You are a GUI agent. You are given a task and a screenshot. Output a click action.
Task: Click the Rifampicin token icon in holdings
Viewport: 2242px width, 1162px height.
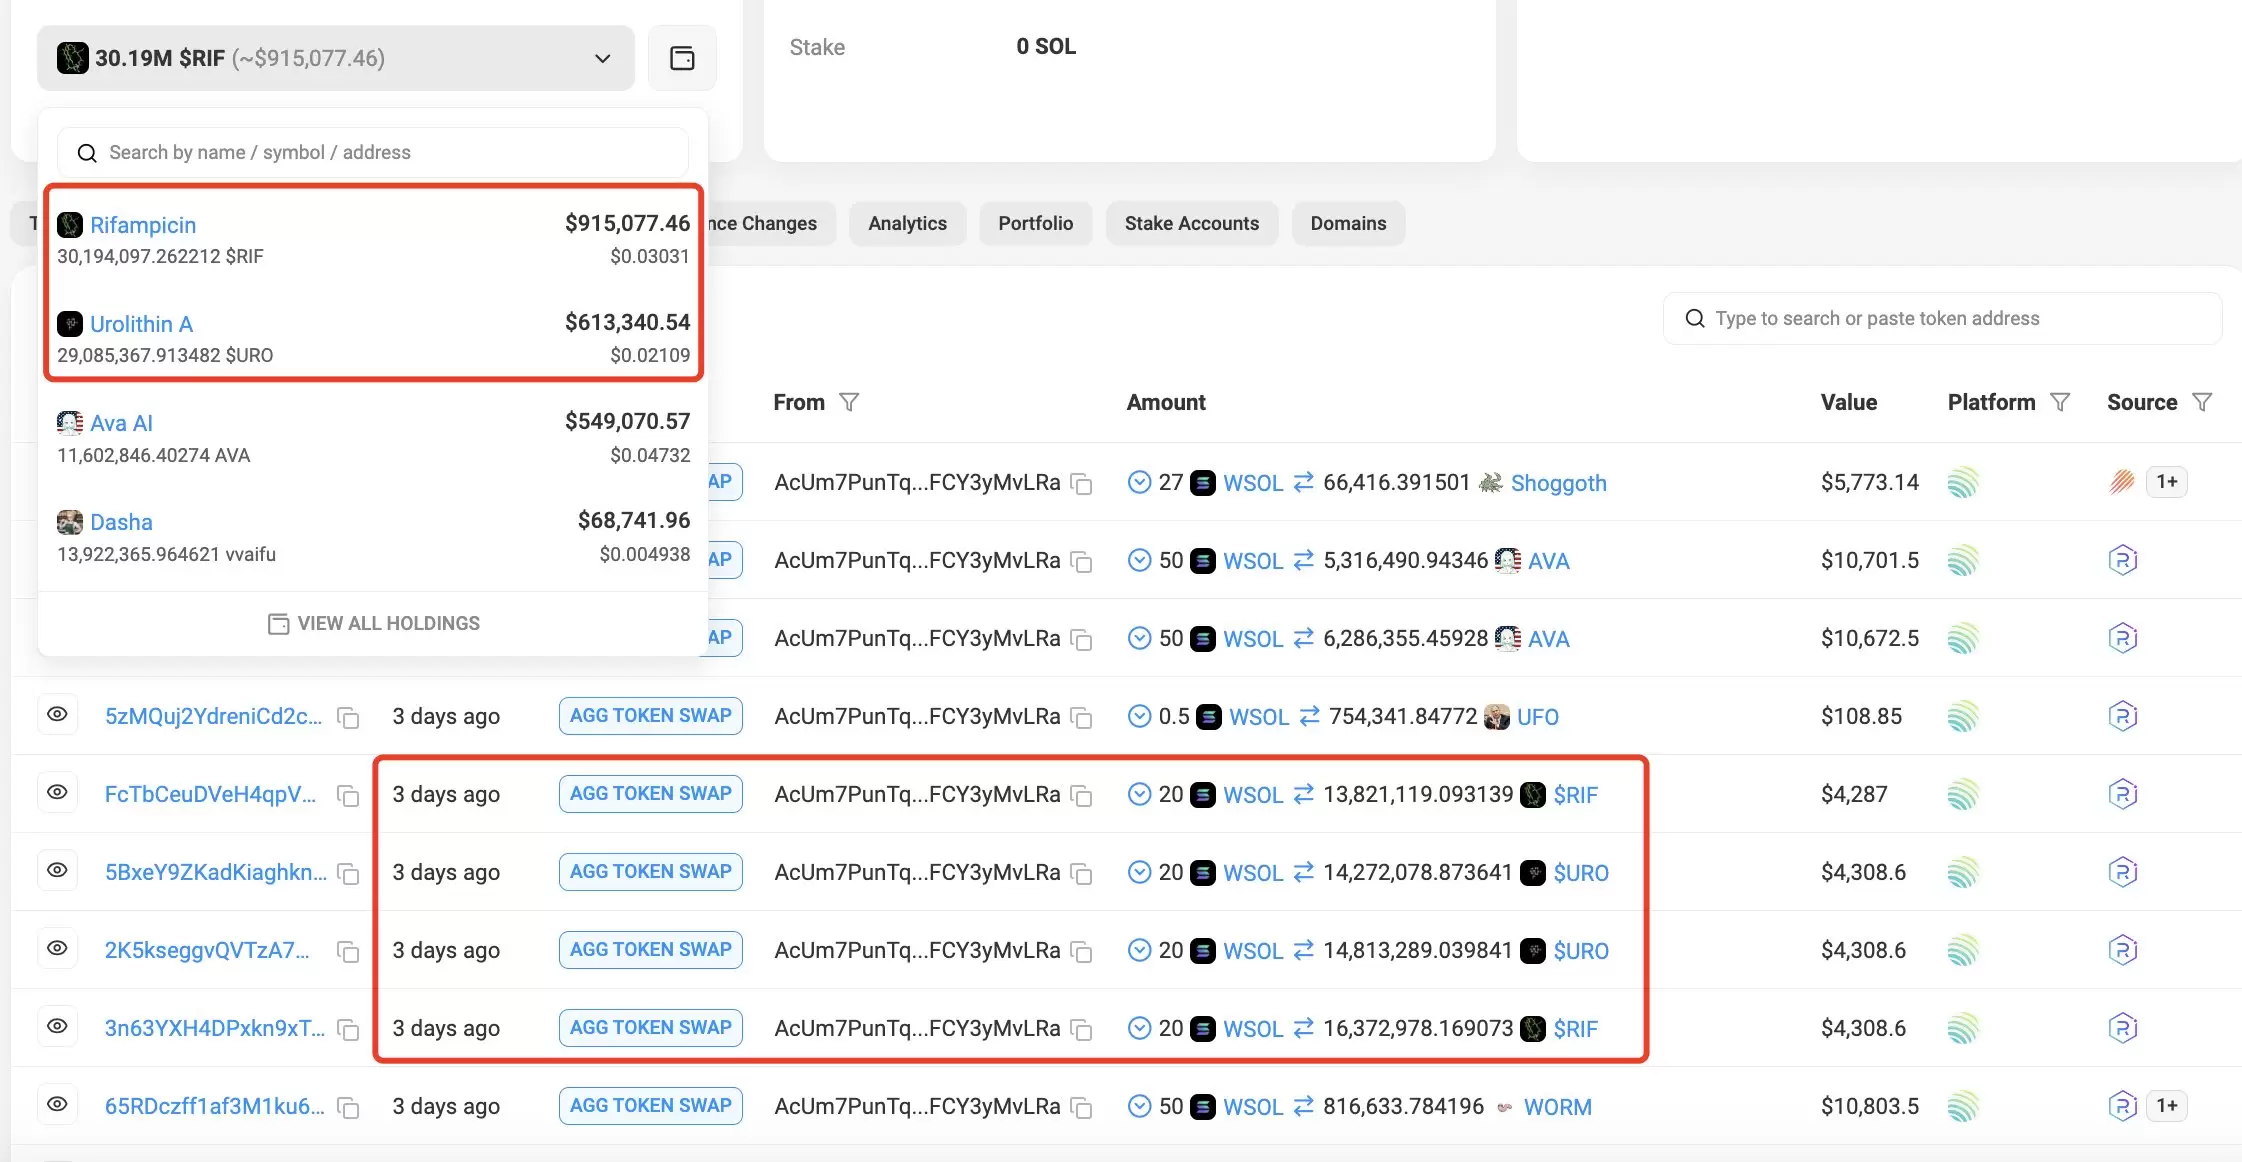pos(70,225)
